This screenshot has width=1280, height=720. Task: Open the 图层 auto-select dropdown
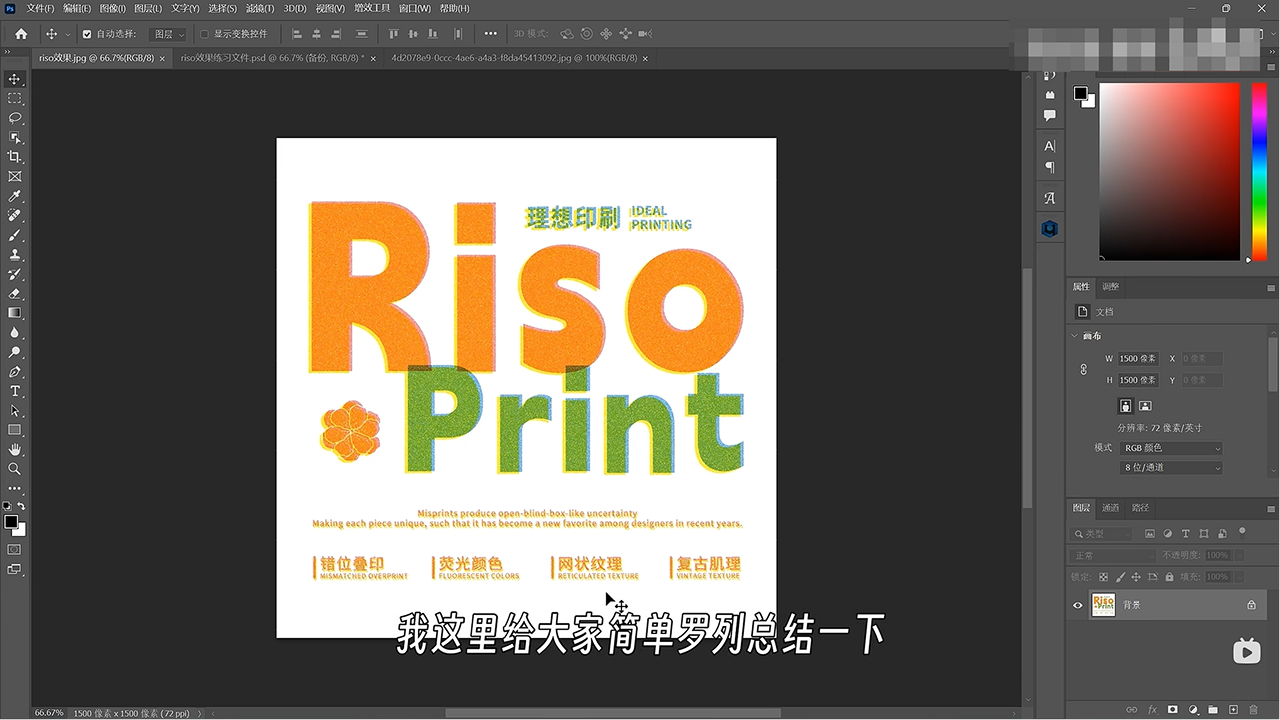point(168,34)
